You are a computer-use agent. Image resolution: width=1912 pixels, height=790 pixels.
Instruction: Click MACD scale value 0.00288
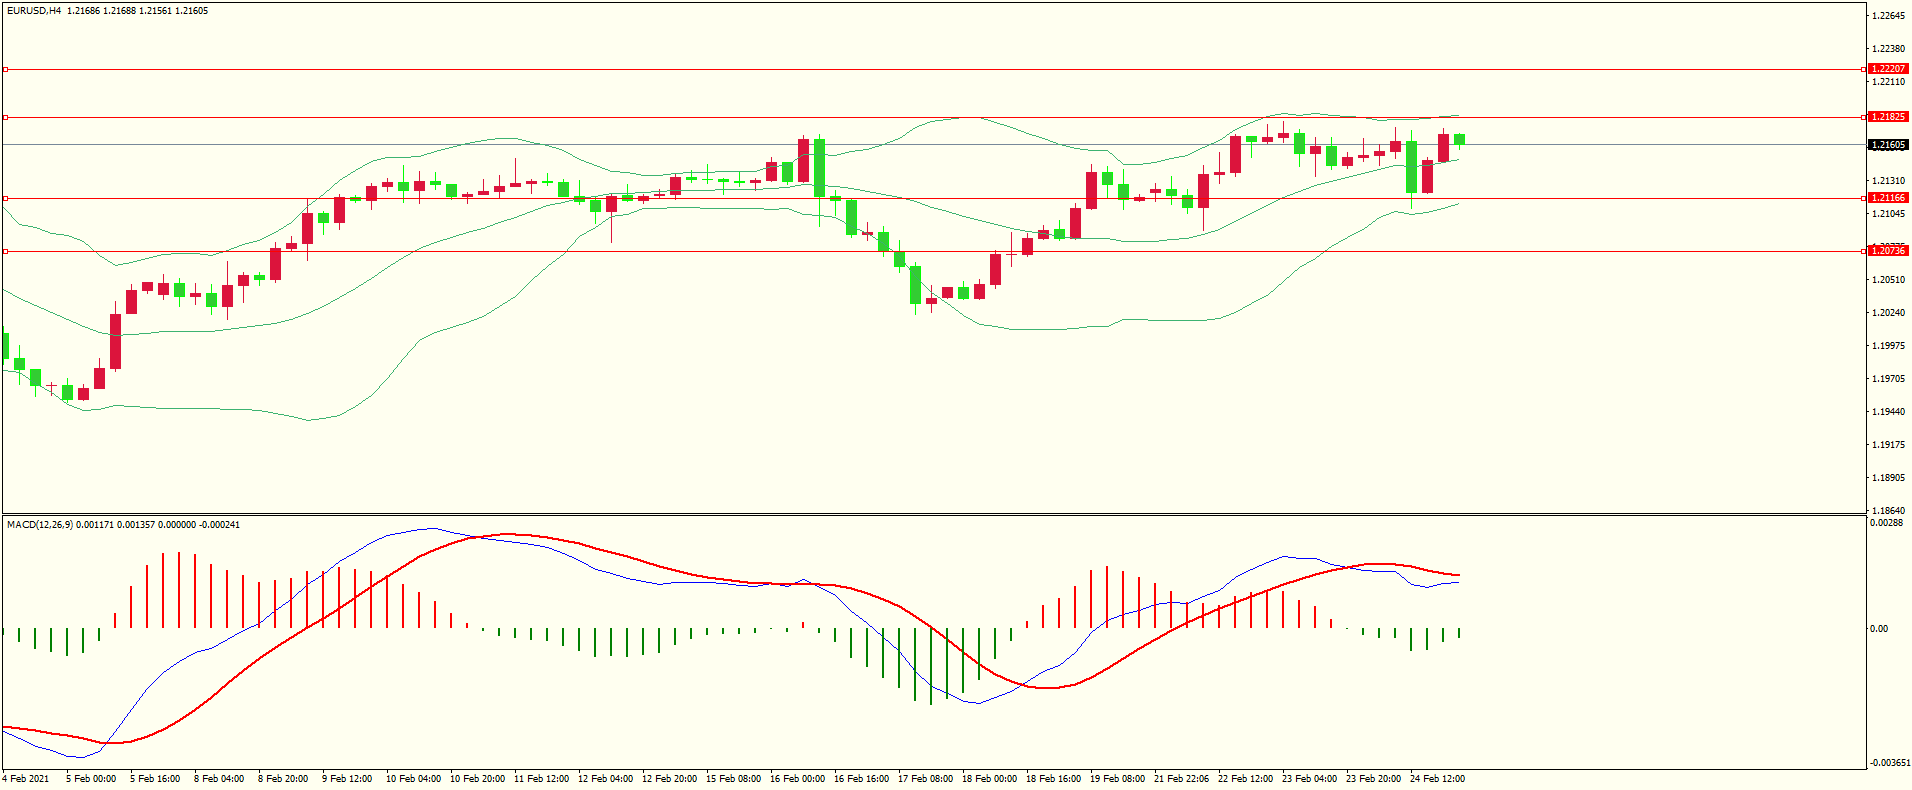[1885, 523]
